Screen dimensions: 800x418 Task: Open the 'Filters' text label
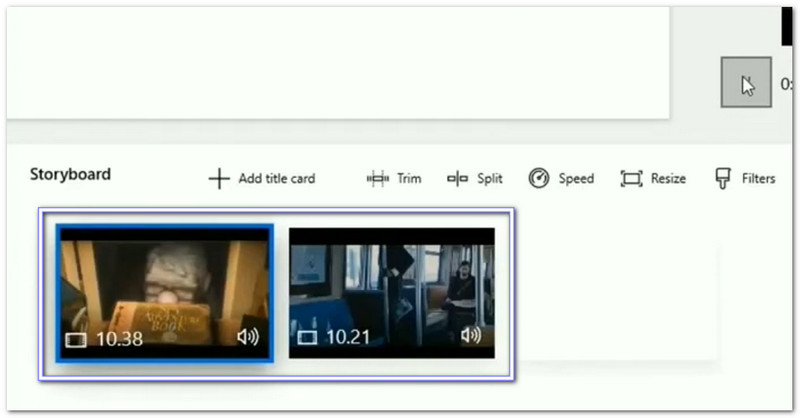point(758,179)
